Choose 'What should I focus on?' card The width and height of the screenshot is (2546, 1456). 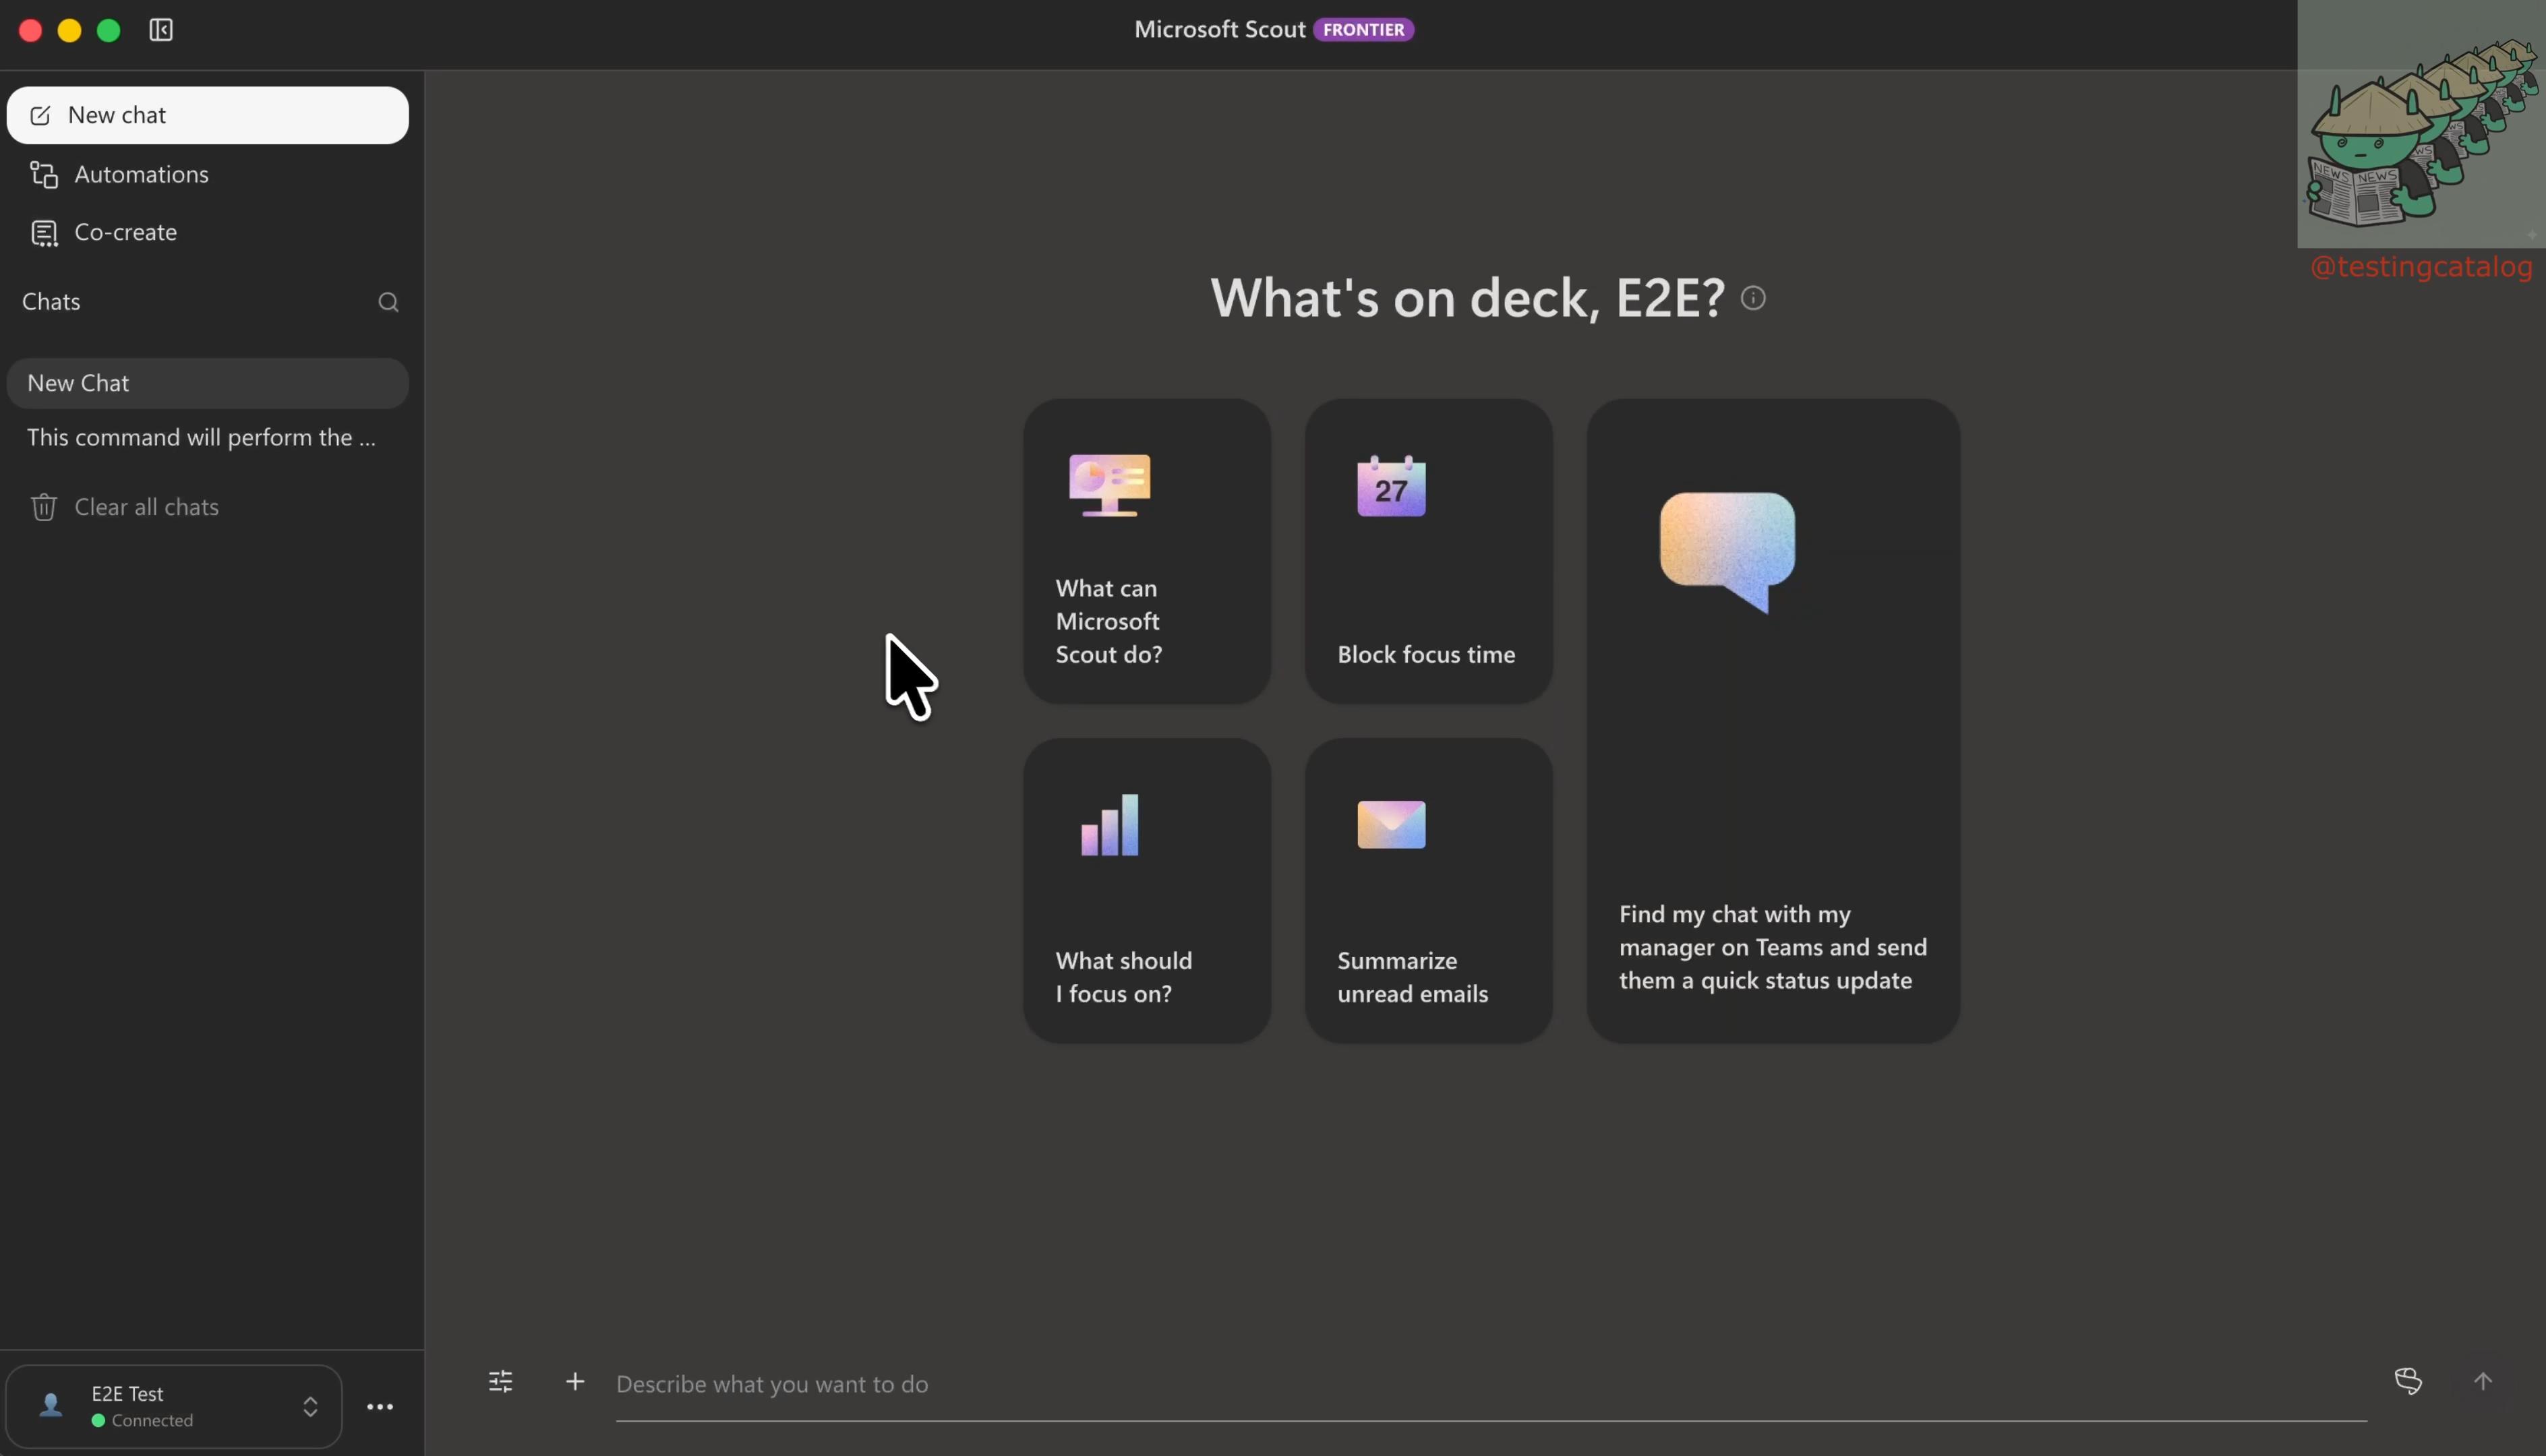click(x=1147, y=891)
